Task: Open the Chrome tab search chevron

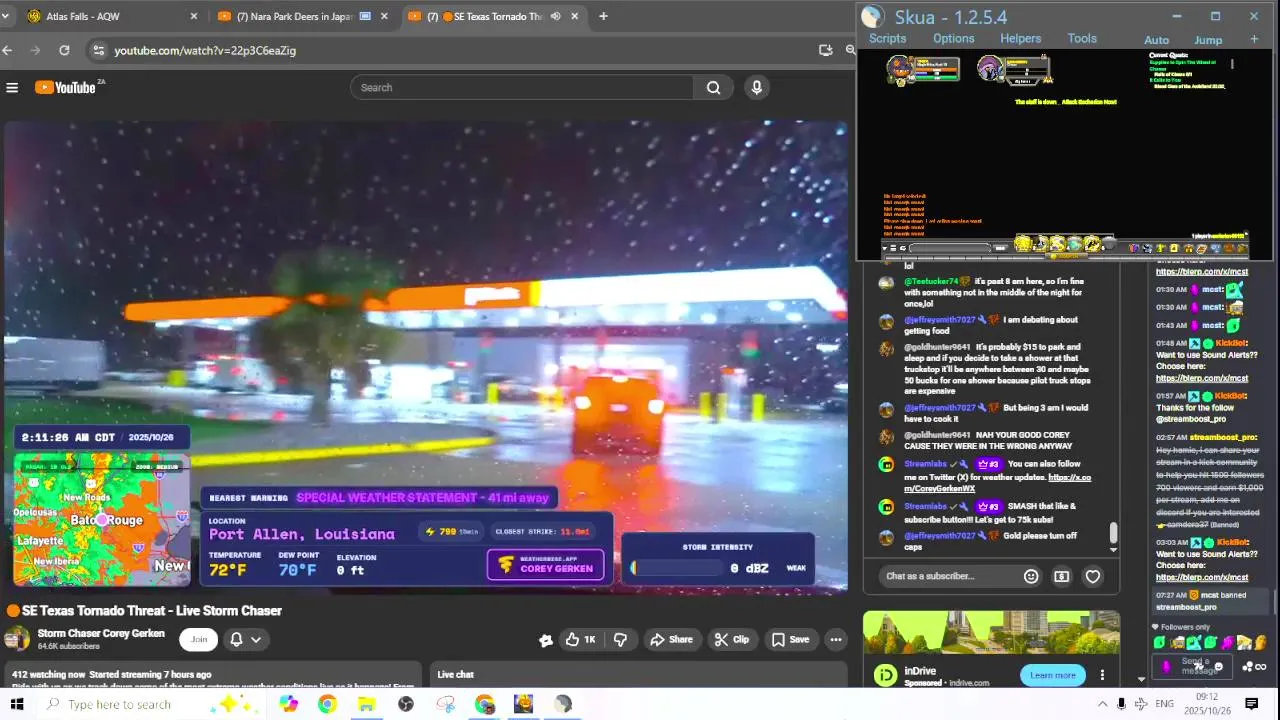Action: (x=5, y=16)
